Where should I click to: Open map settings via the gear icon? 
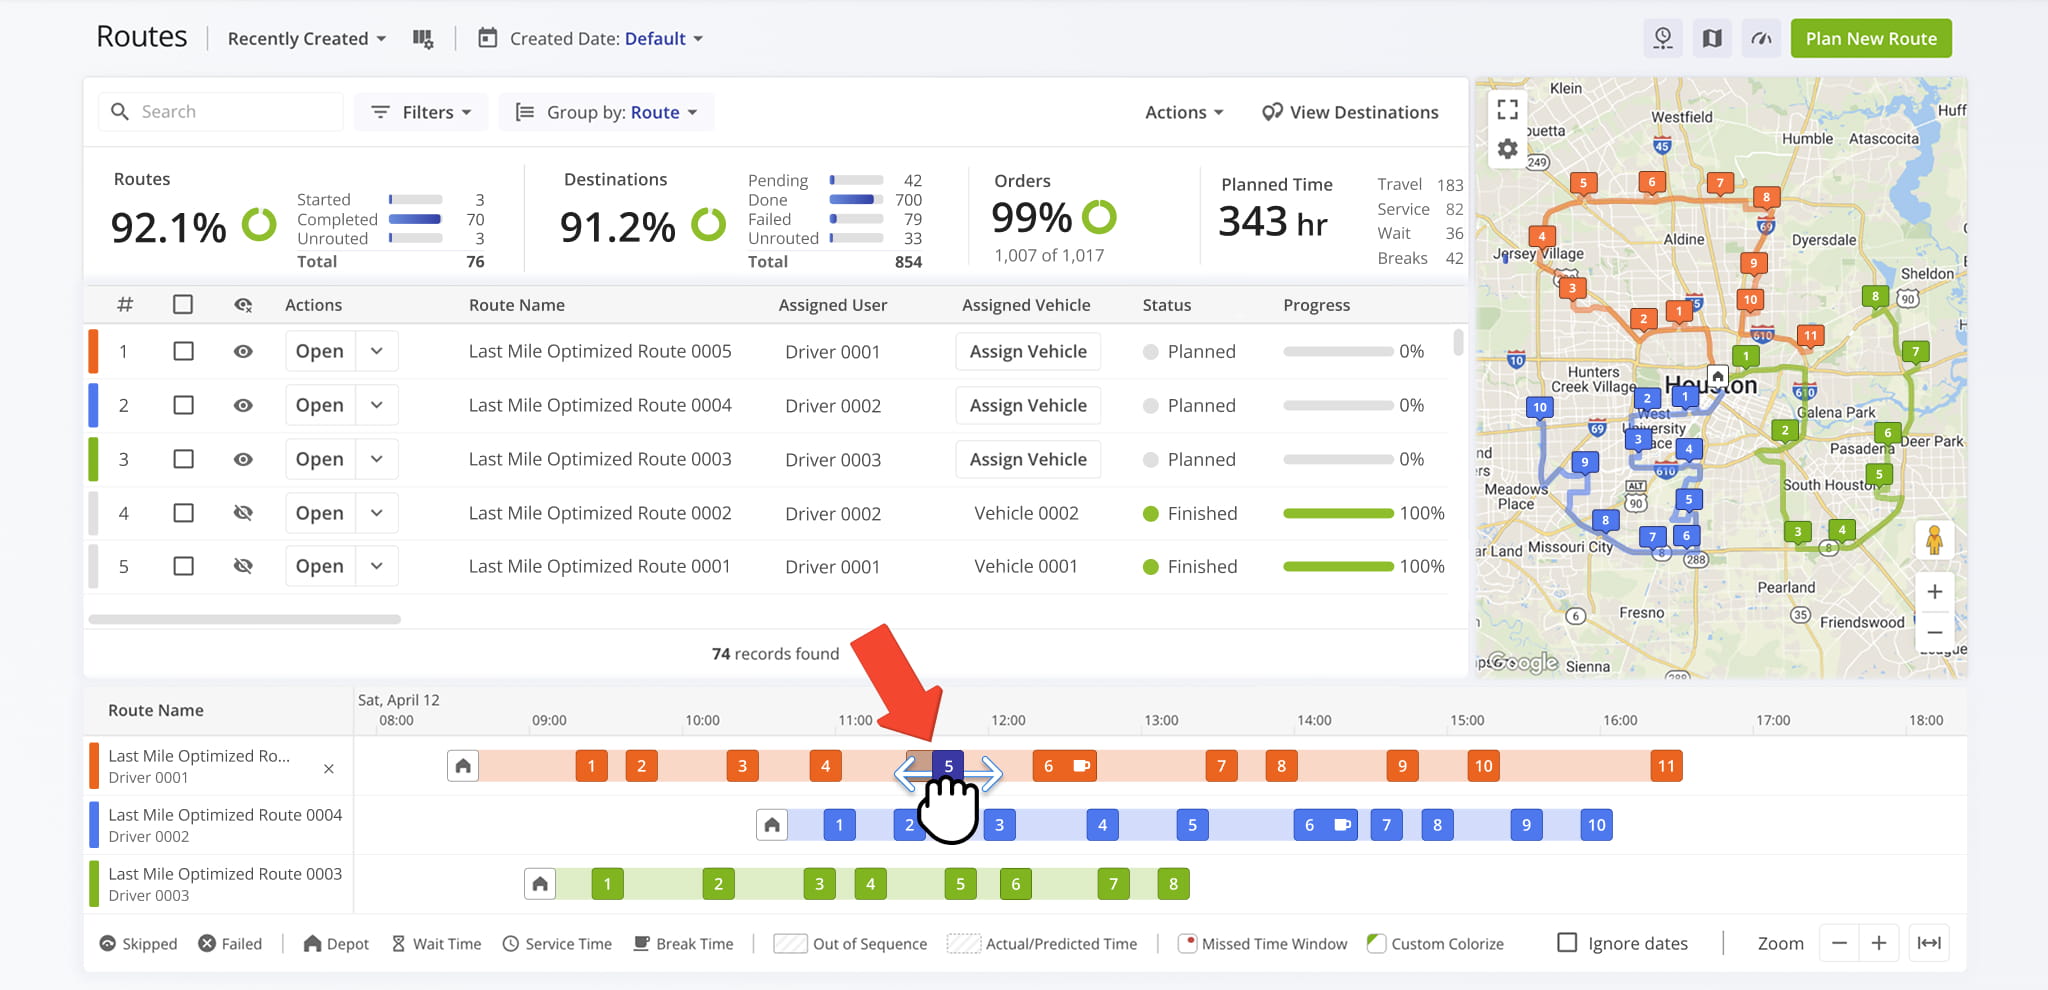(1507, 147)
